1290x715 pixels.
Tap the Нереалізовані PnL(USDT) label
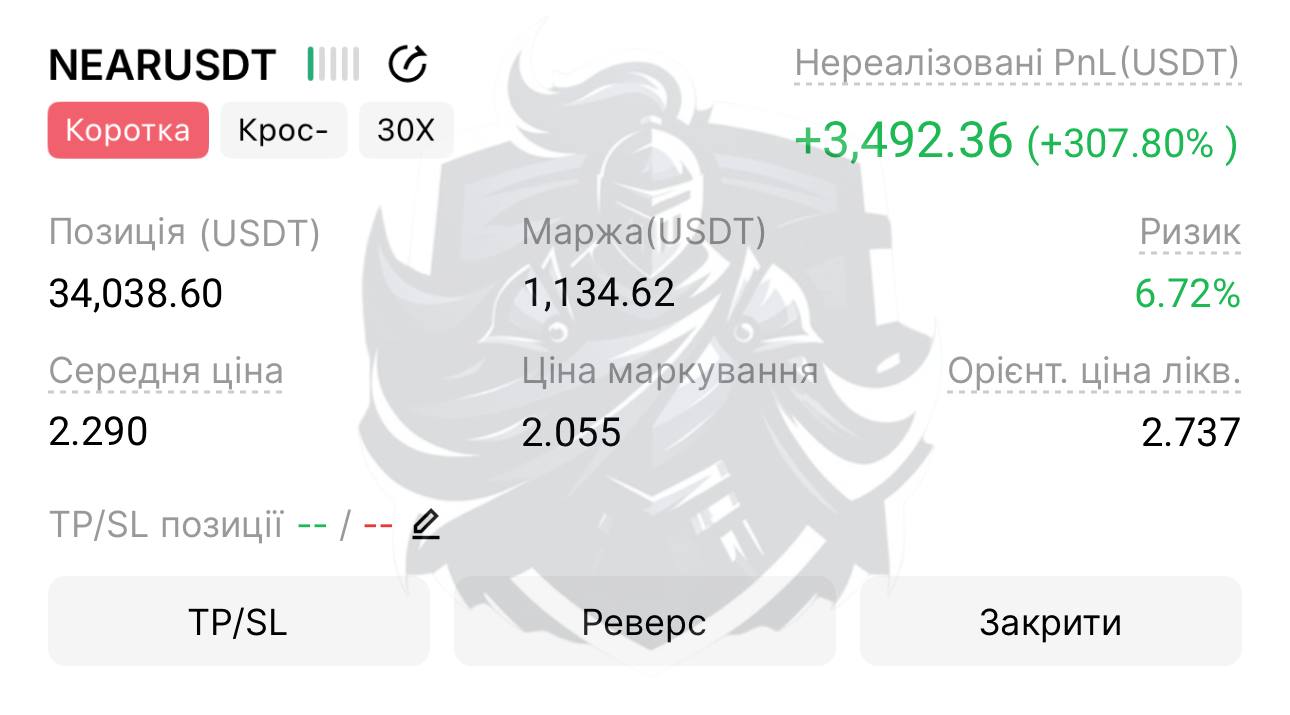(1017, 64)
